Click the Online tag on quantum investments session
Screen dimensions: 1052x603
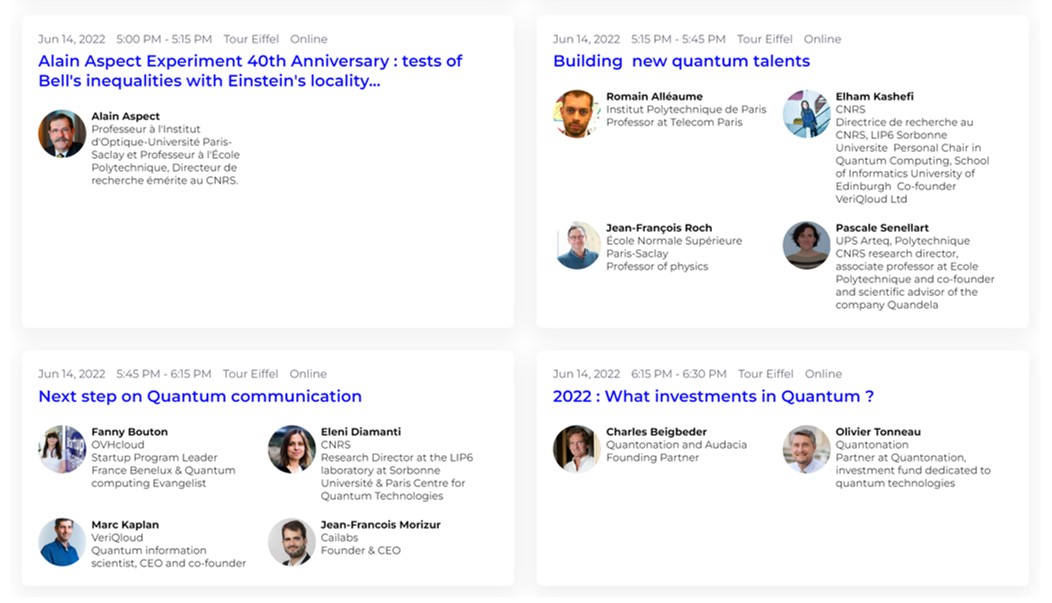point(823,374)
